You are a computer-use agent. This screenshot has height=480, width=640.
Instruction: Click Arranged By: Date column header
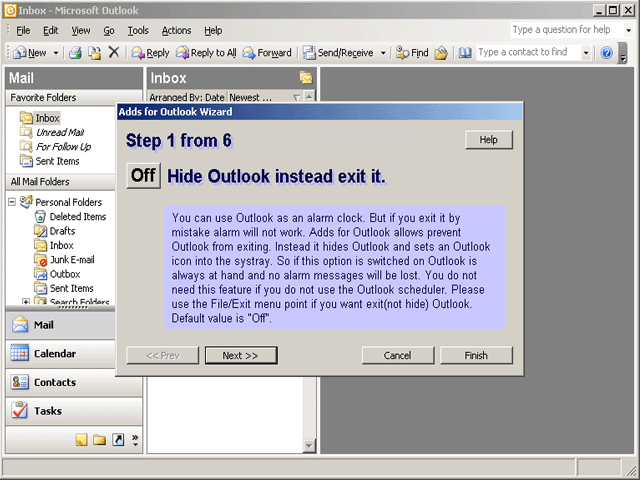click(x=187, y=97)
